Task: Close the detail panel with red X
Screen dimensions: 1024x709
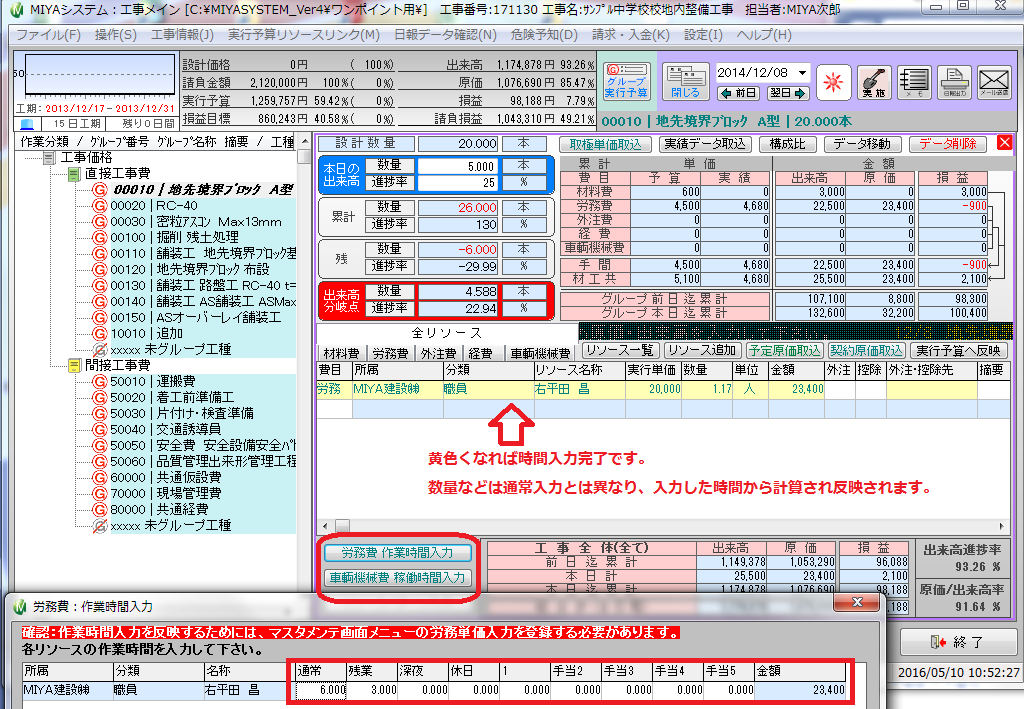Action: click(x=1004, y=142)
